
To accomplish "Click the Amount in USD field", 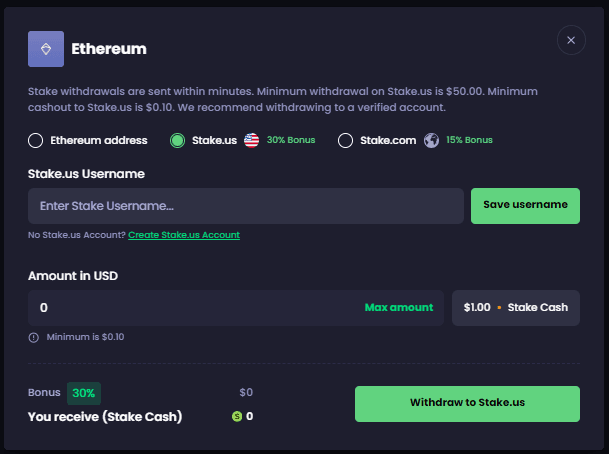I will pyautogui.click(x=190, y=308).
